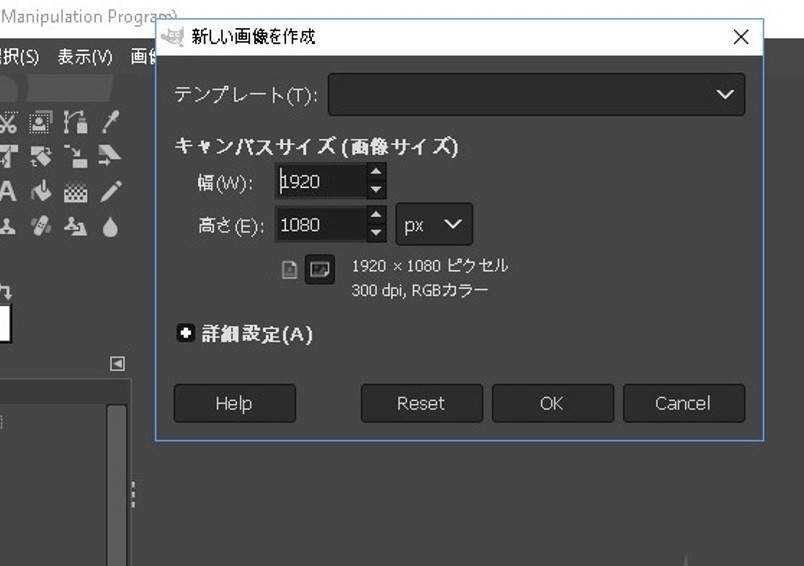
Task: Set landscape orientation for the canvas
Action: point(320,270)
